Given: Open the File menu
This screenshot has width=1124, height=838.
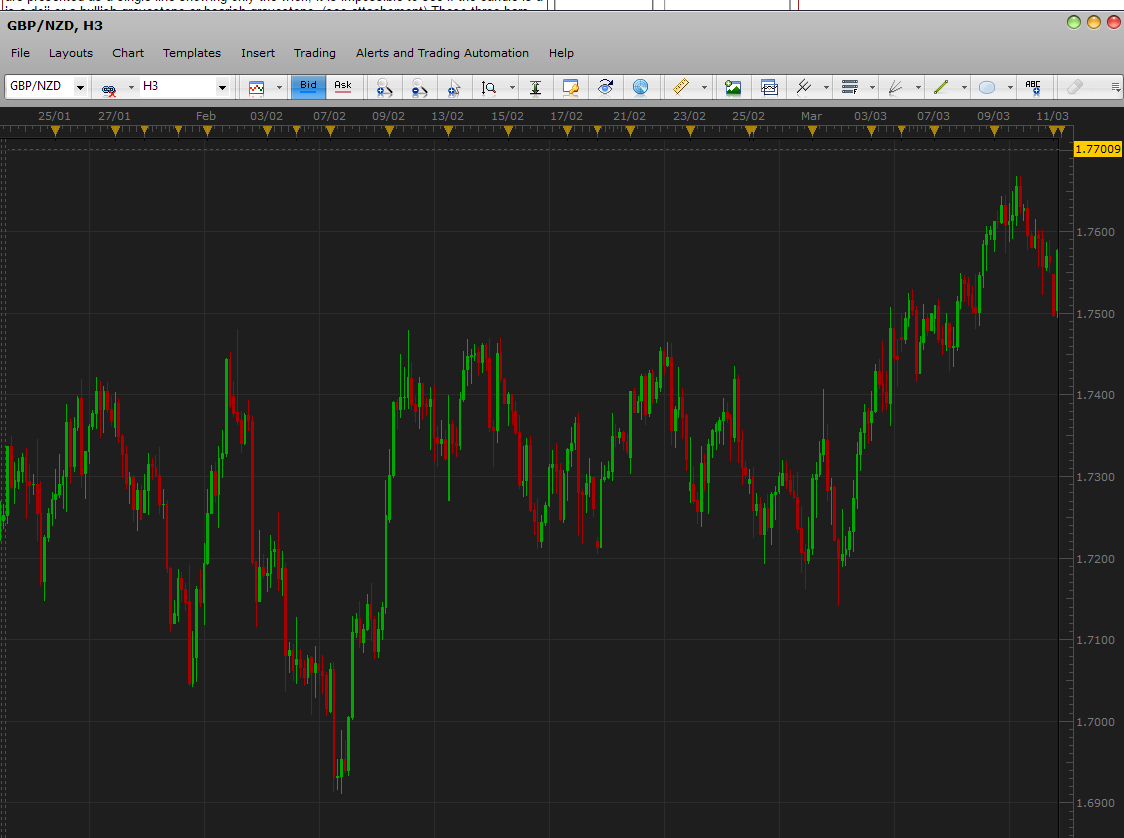Looking at the screenshot, I should click(x=20, y=53).
